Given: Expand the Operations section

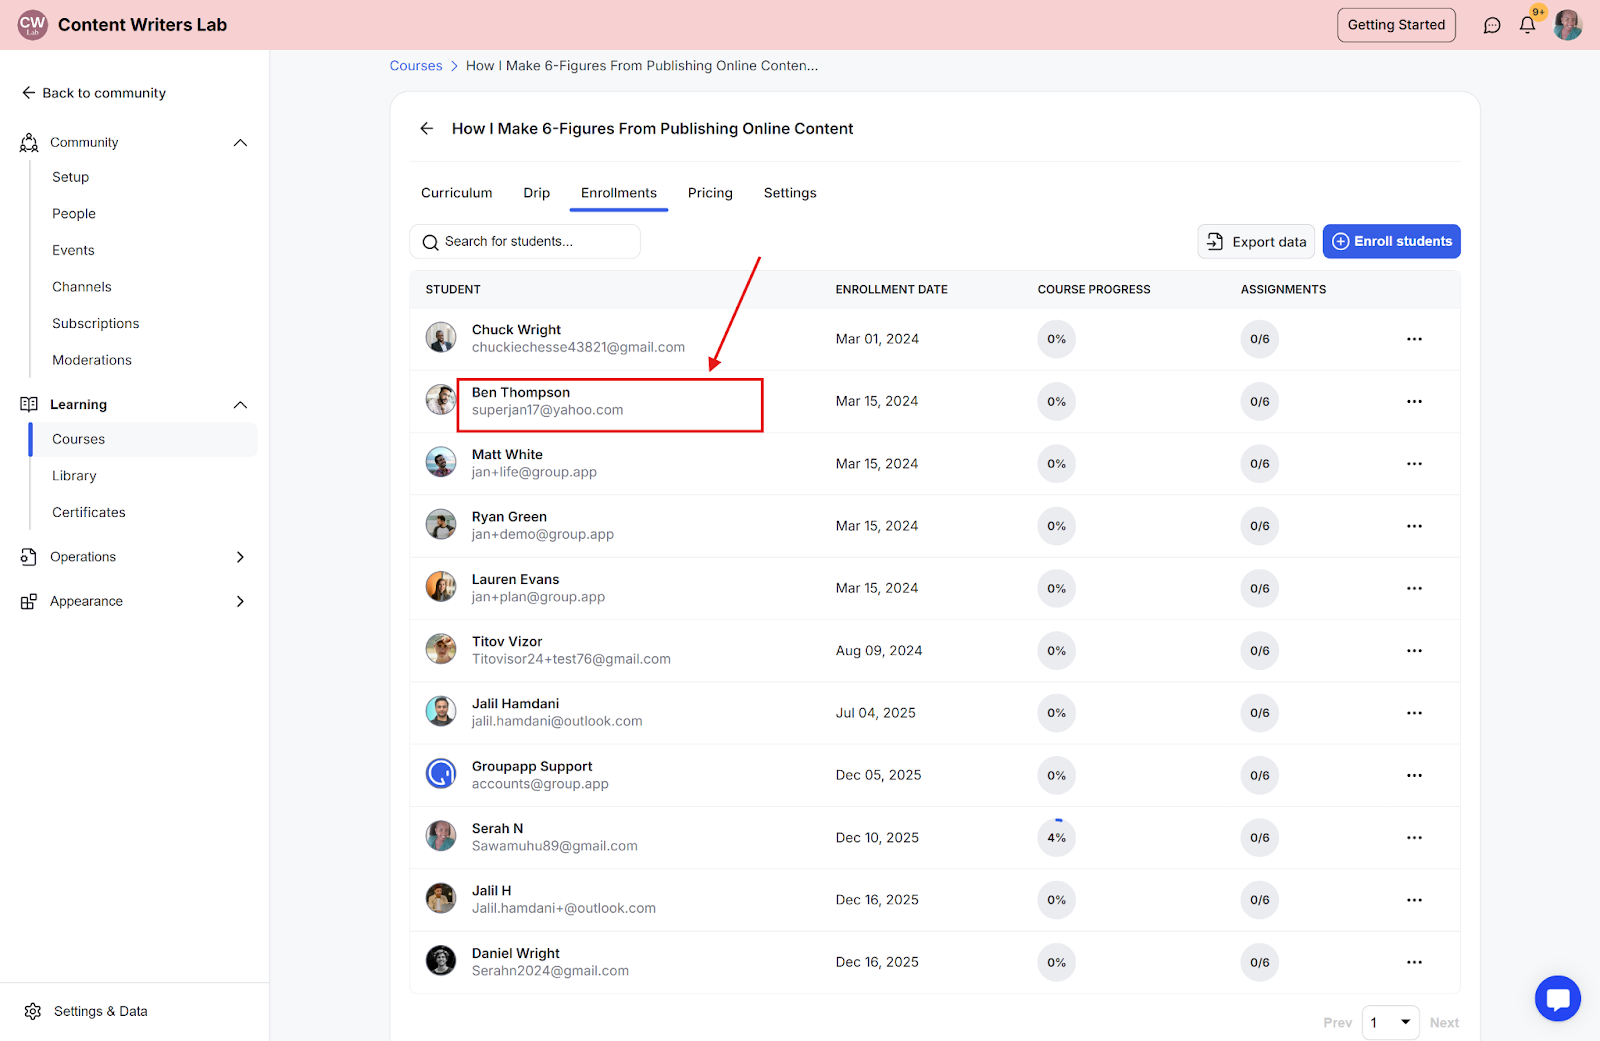Looking at the screenshot, I should point(134,557).
